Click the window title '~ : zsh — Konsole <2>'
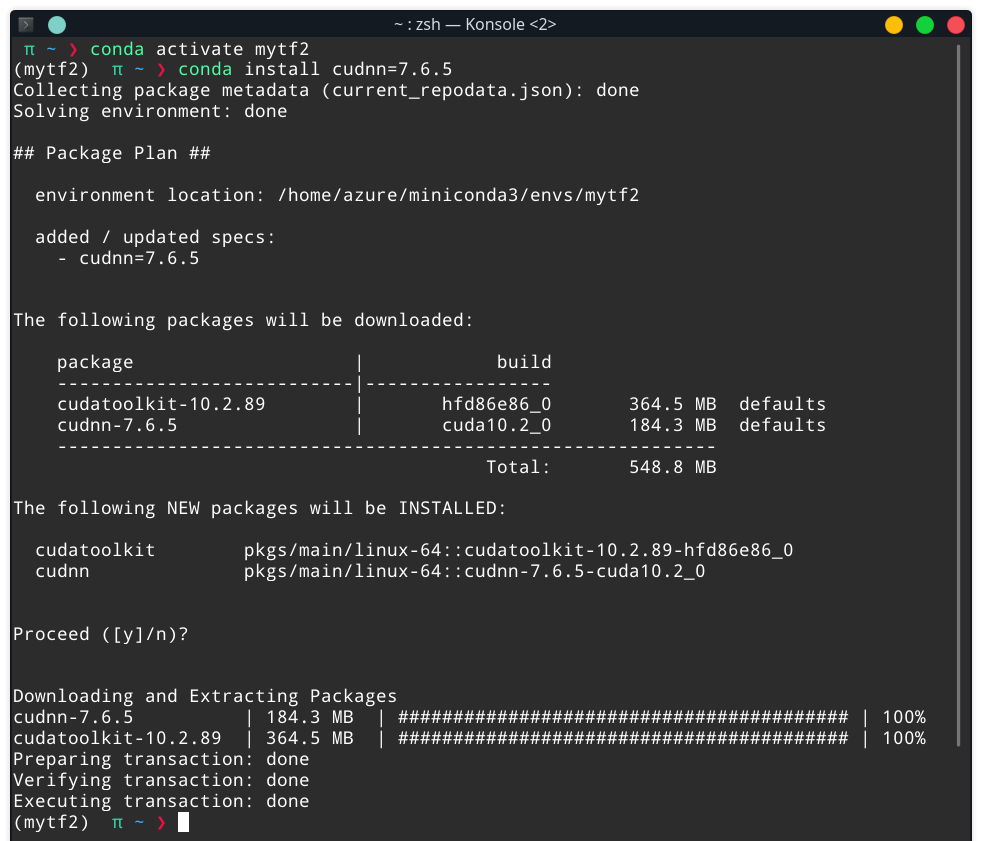 point(475,24)
